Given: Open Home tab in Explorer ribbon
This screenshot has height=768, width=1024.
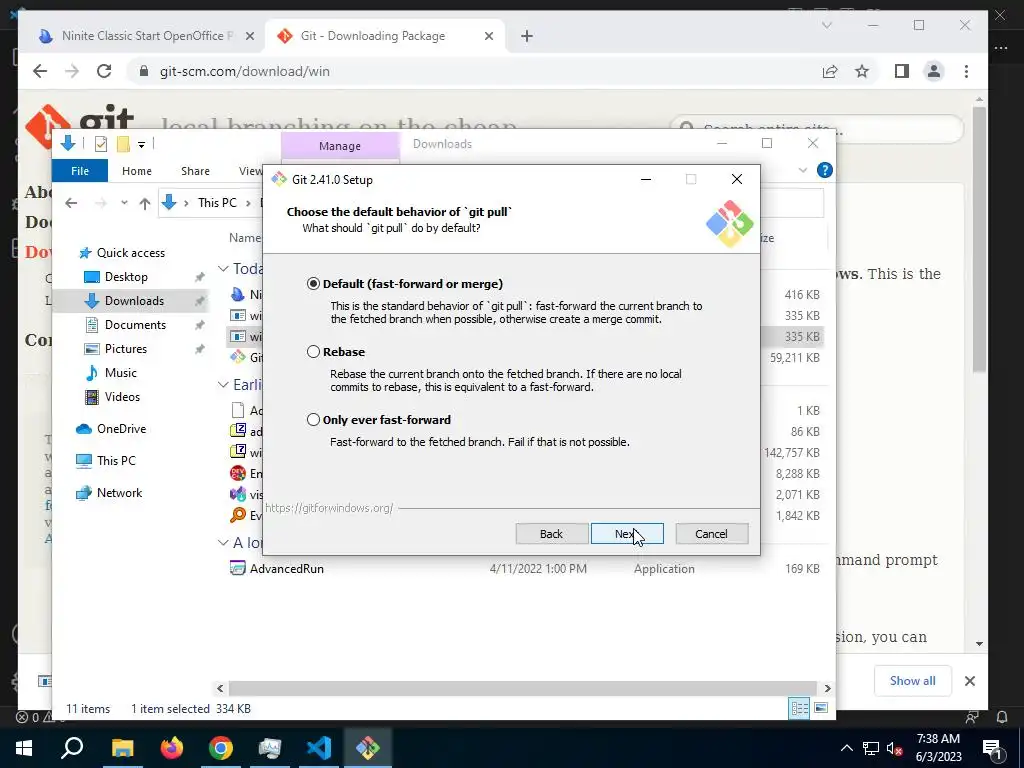Looking at the screenshot, I should [136, 171].
